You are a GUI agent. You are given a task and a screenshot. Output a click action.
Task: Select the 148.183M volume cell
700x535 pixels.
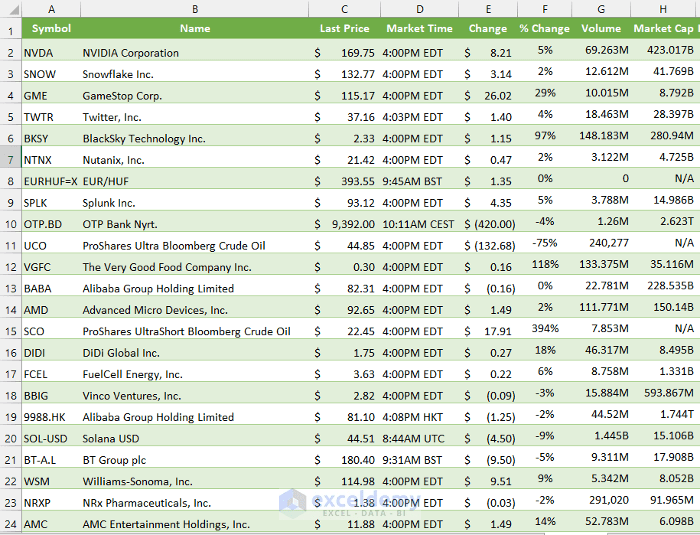[601, 136]
